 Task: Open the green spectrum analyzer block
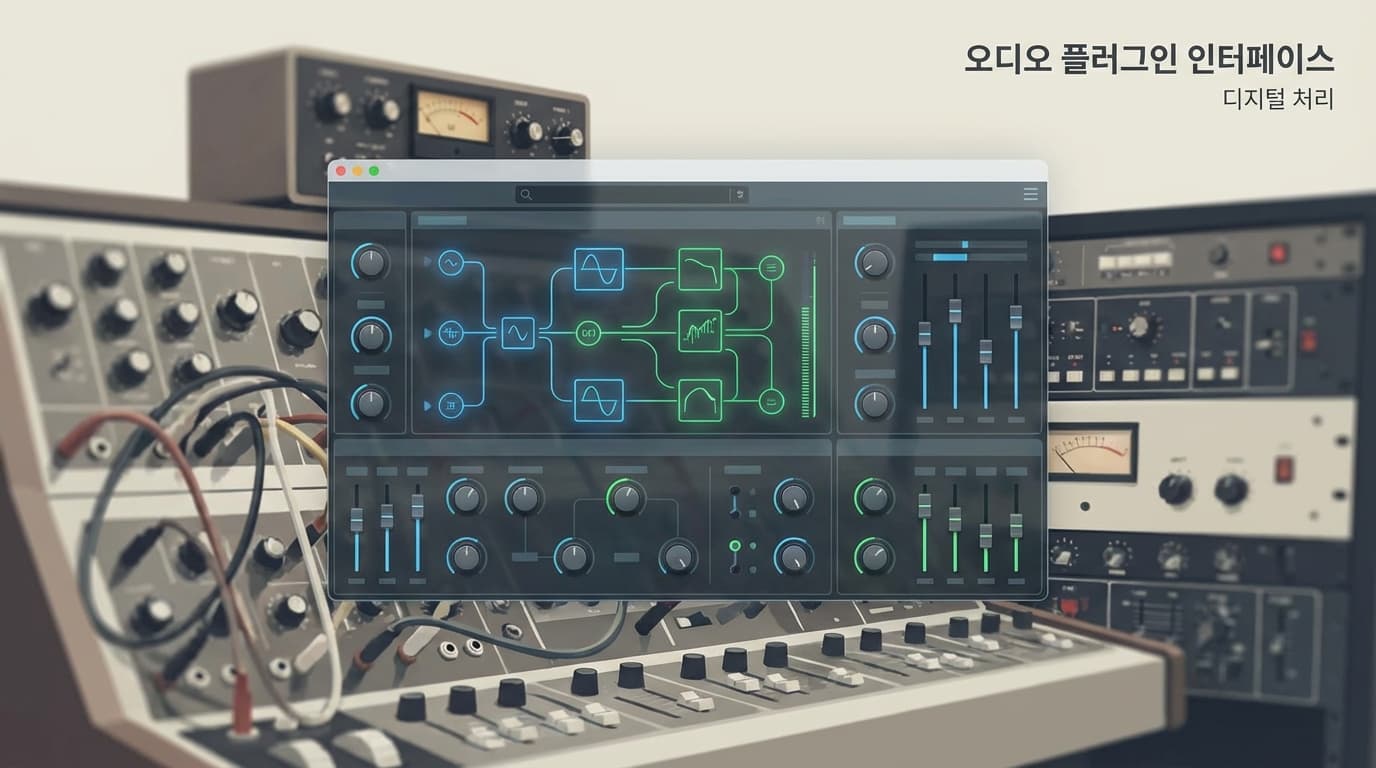coord(700,331)
